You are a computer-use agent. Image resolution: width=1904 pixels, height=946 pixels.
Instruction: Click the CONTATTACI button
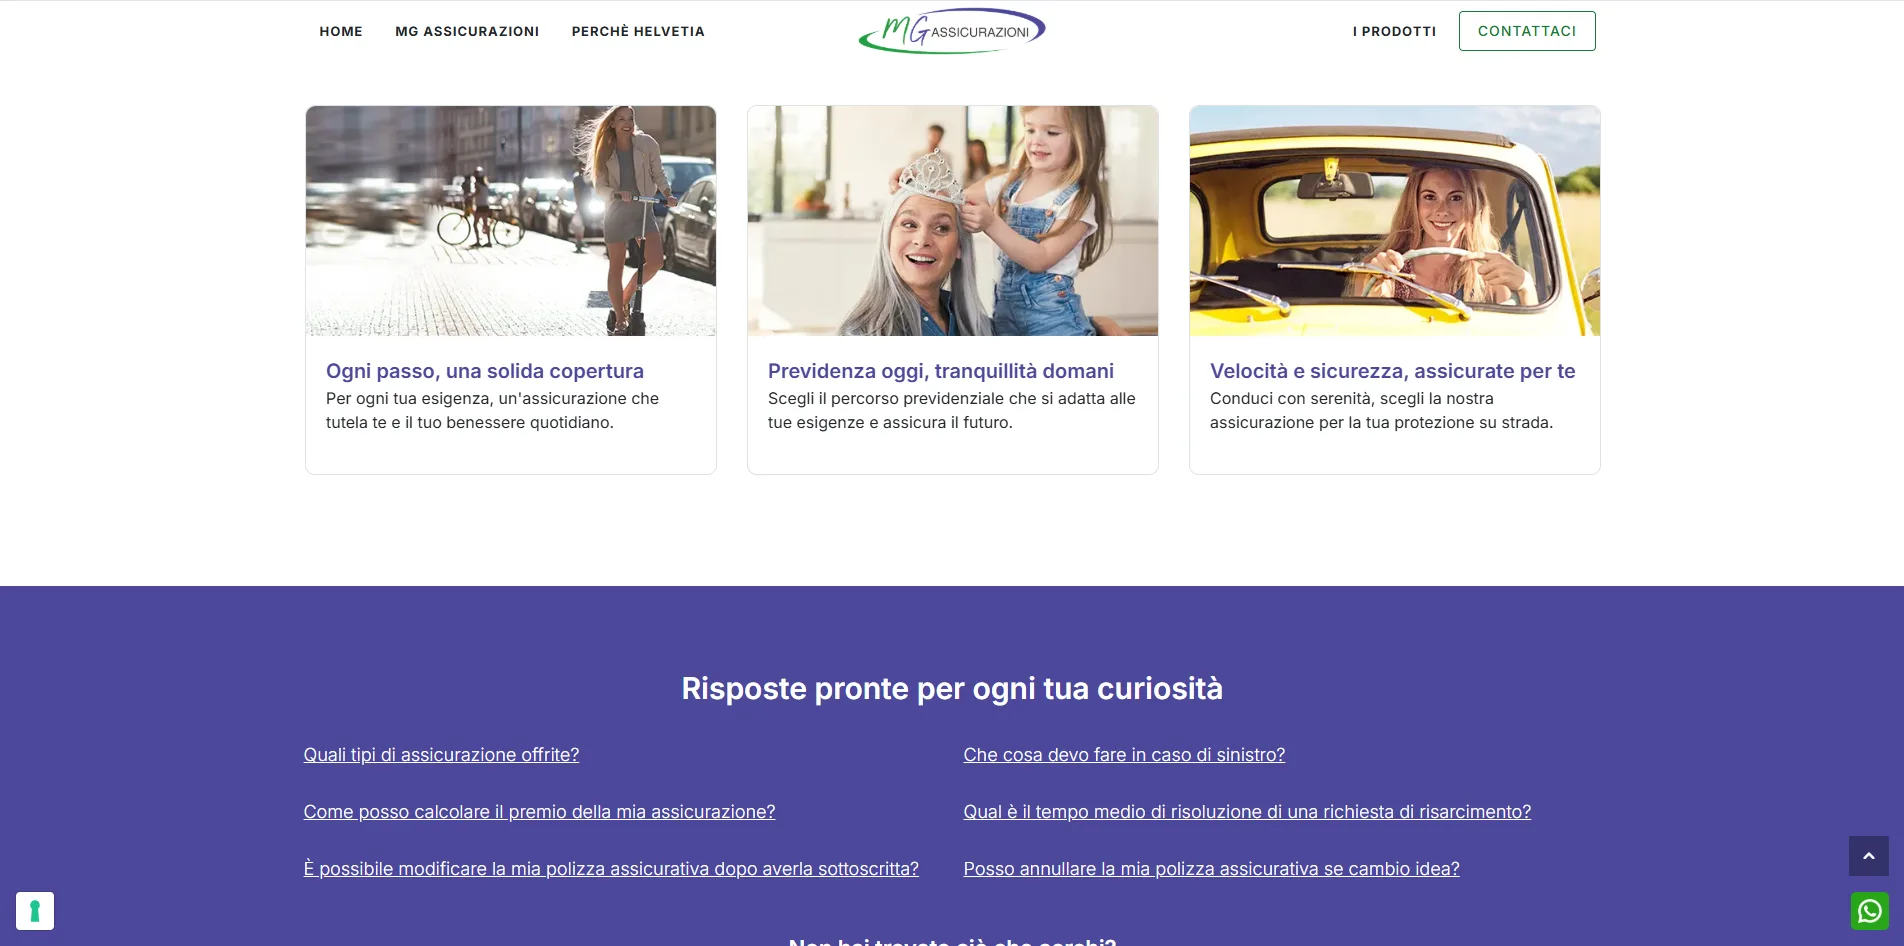click(1527, 31)
